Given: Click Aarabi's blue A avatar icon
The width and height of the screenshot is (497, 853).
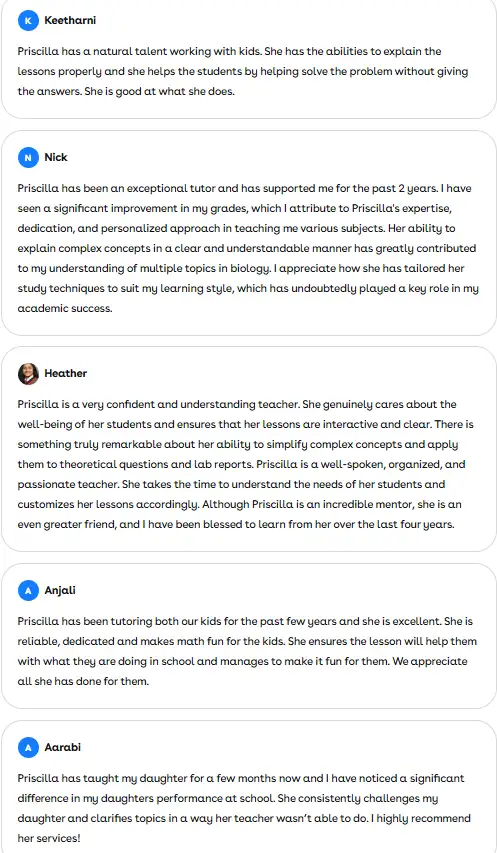Looking at the screenshot, I should pyautogui.click(x=28, y=747).
